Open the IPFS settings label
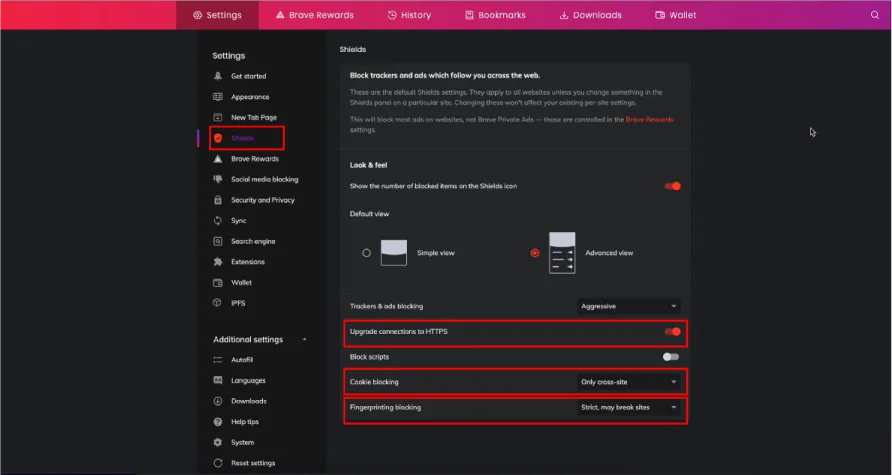892x475 pixels. (238, 303)
